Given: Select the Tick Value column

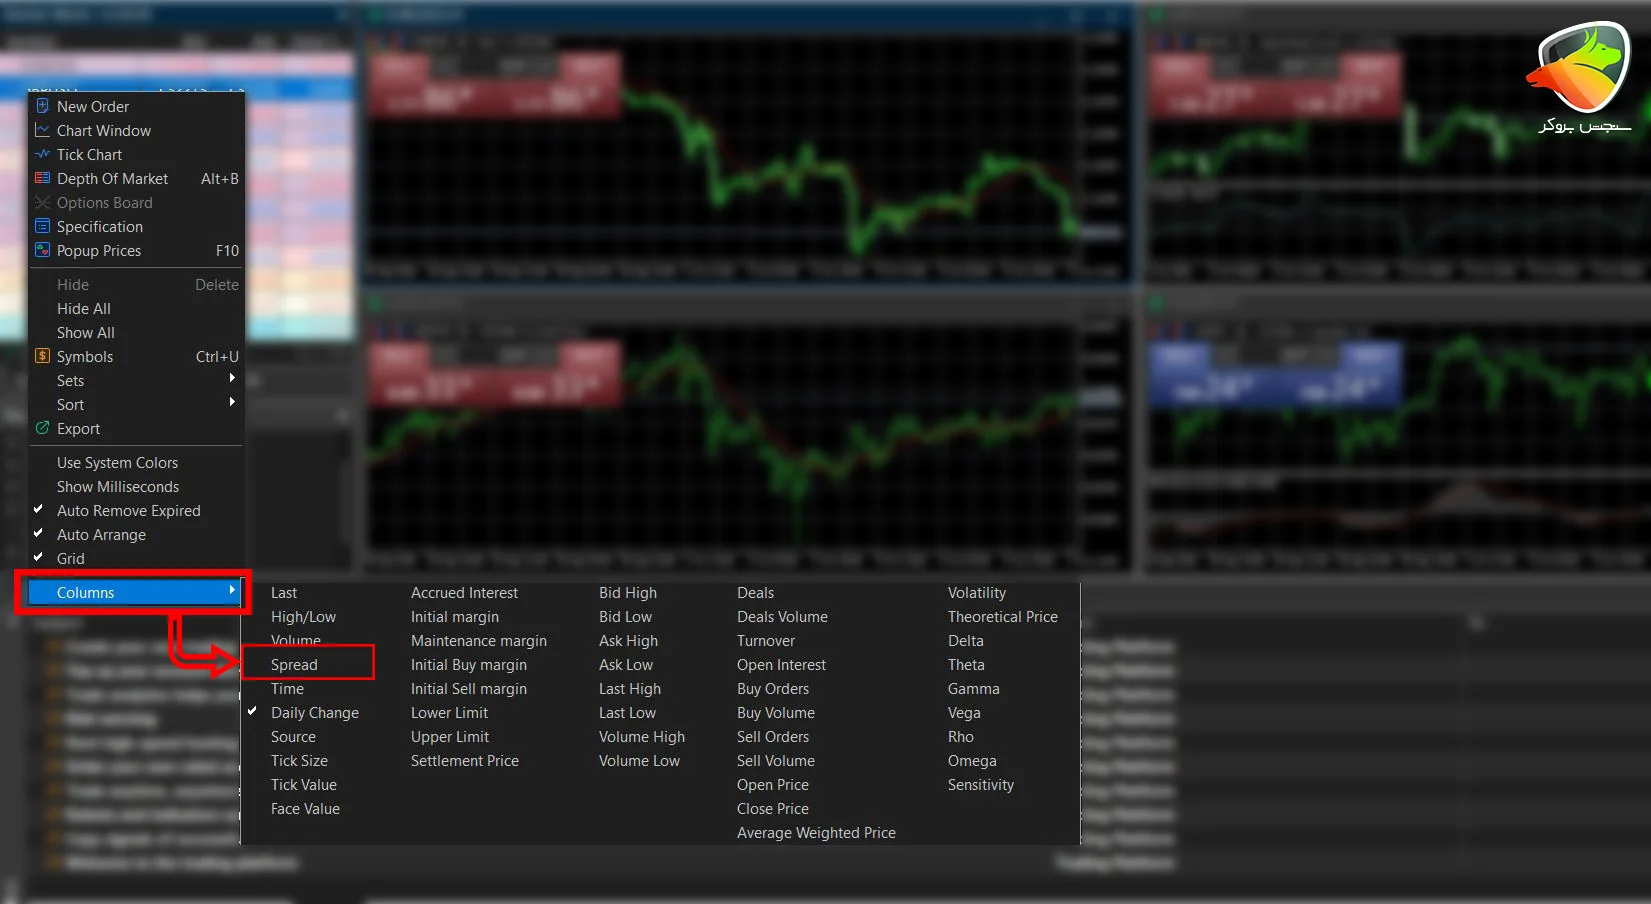Looking at the screenshot, I should coord(304,784).
